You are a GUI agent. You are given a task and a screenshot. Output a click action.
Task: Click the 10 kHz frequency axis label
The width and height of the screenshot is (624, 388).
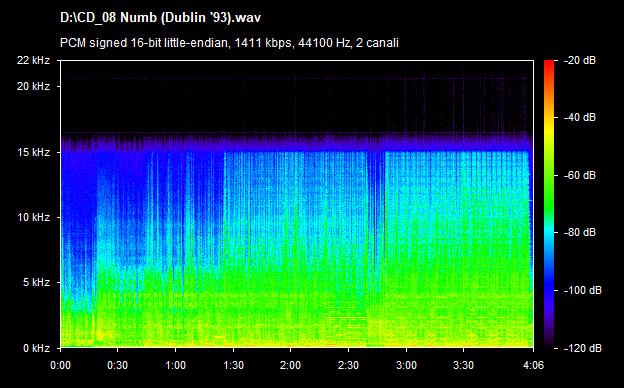[33, 217]
